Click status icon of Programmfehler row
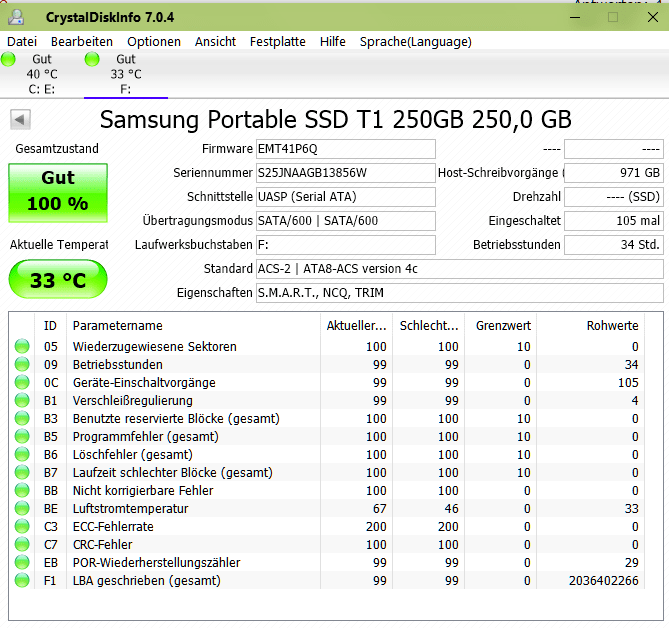Viewport: 669px width, 628px height. [x=22, y=436]
